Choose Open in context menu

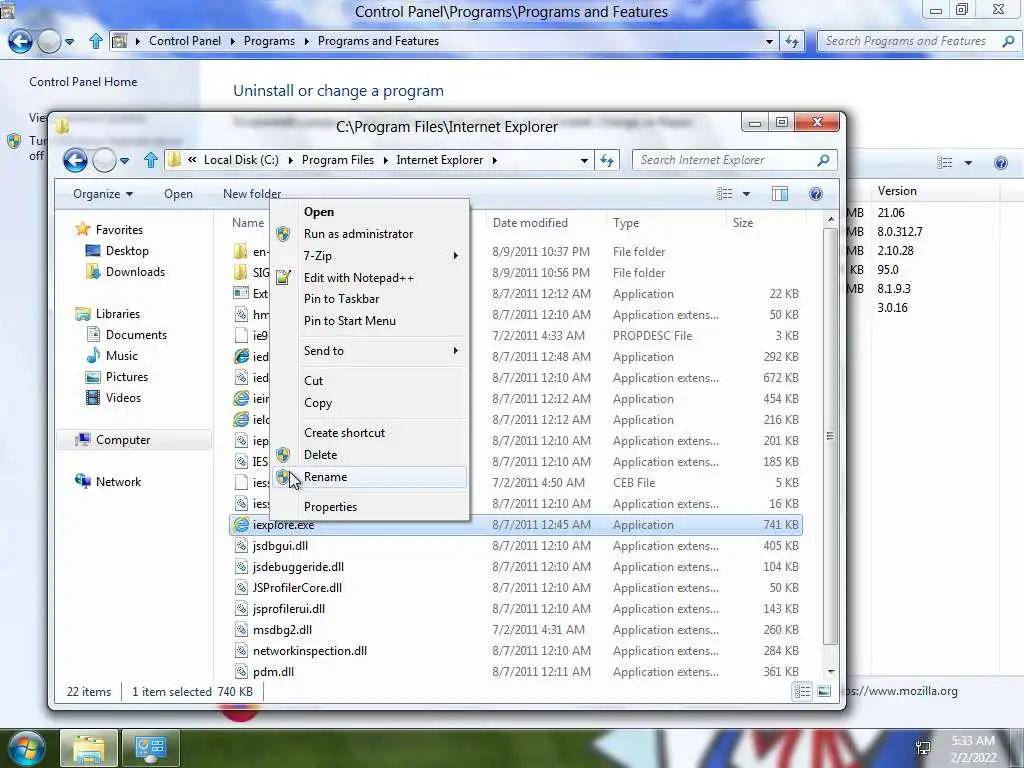click(x=370, y=212)
